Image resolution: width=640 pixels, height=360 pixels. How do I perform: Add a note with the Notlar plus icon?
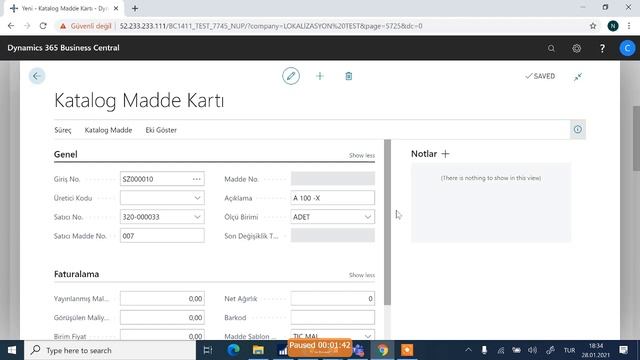pyautogui.click(x=445, y=154)
